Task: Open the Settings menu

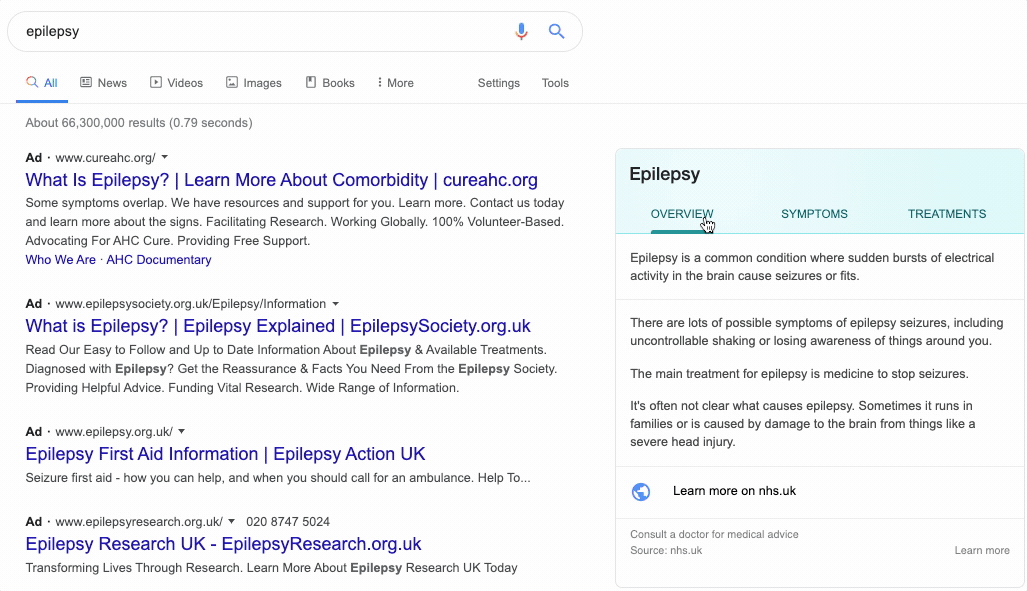Action: coord(498,83)
